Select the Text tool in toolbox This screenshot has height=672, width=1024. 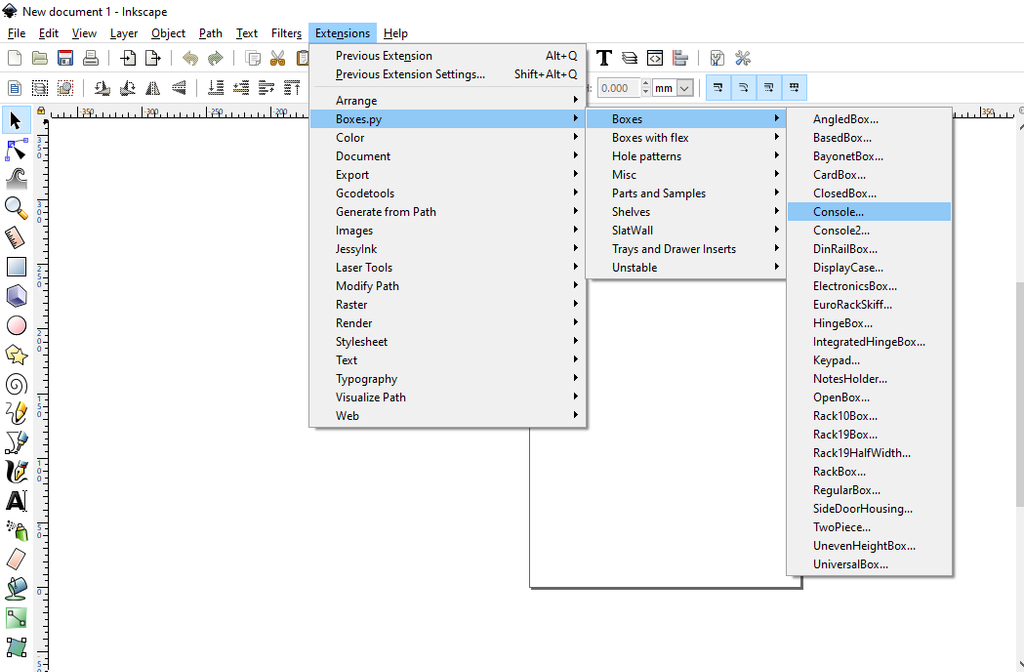[16, 501]
